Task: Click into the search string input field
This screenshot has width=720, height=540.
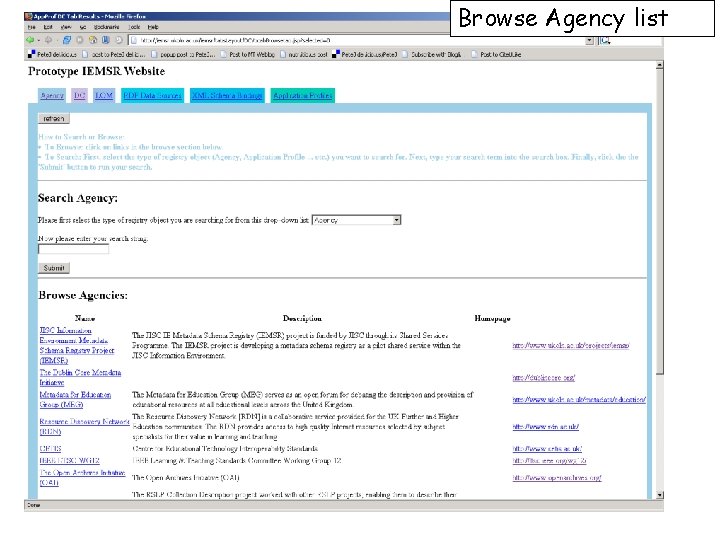Action: 73,249
